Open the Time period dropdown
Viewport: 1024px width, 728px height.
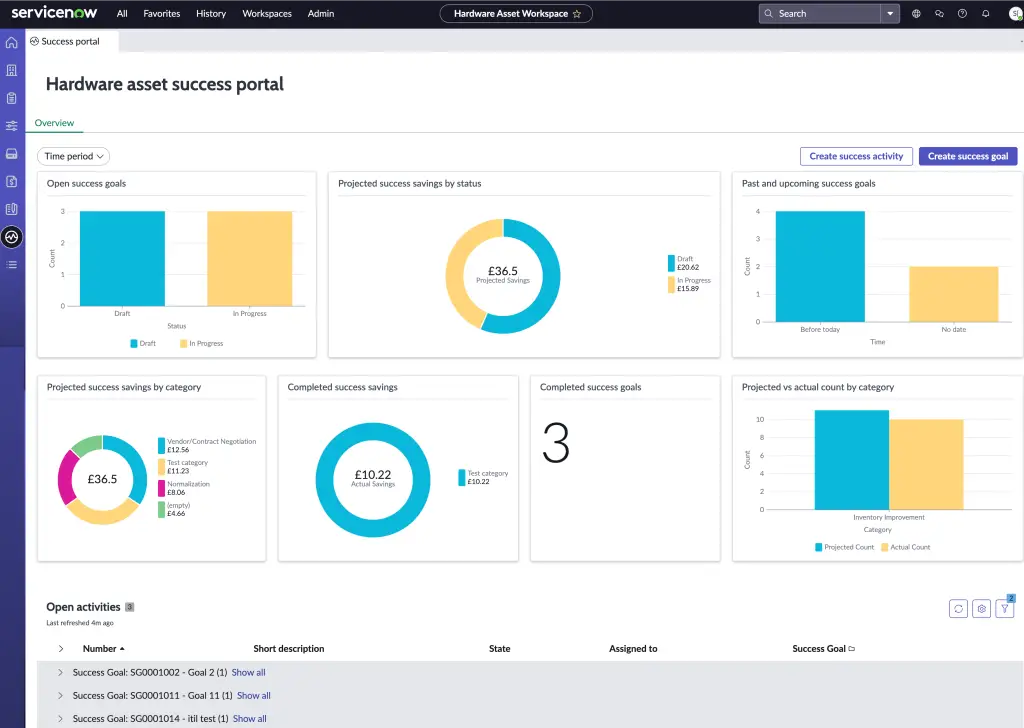pyautogui.click(x=72, y=156)
